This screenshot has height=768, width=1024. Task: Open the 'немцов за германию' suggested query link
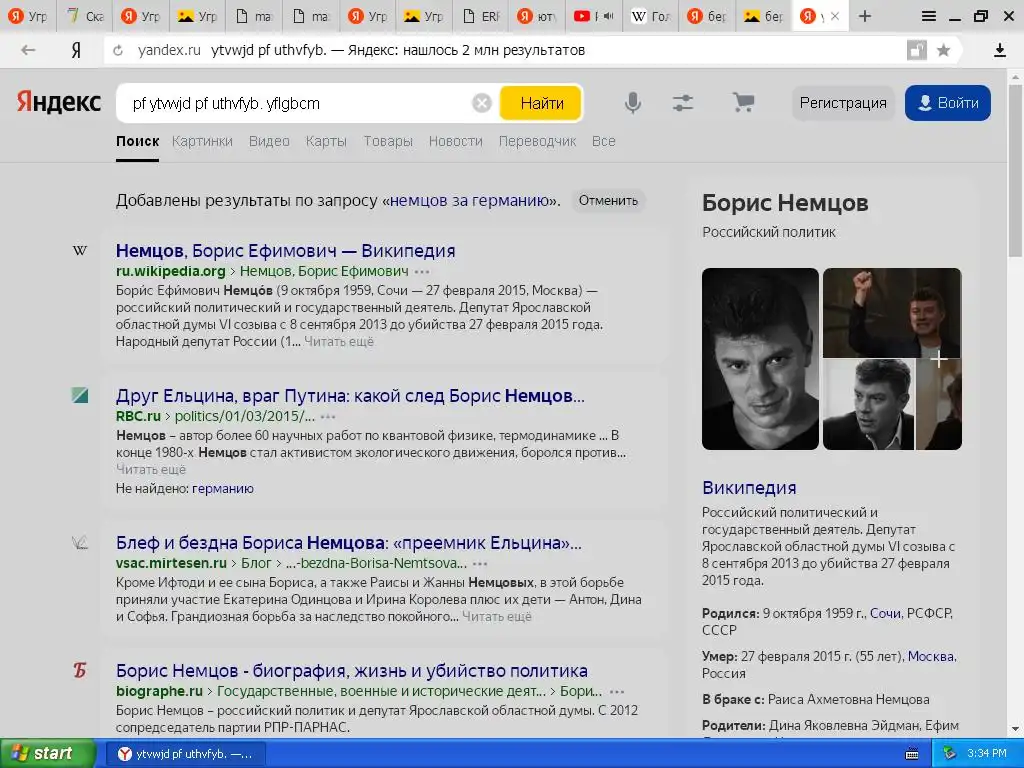pos(470,200)
